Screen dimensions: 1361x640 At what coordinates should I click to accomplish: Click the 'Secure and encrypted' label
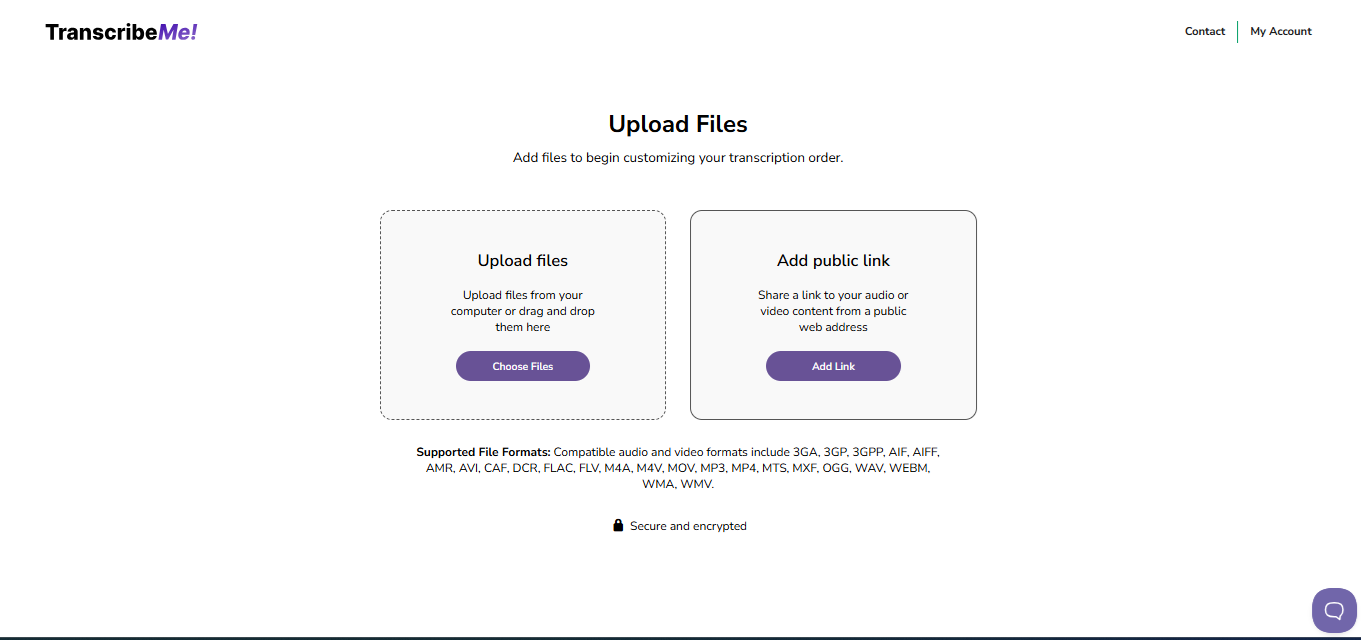click(688, 525)
